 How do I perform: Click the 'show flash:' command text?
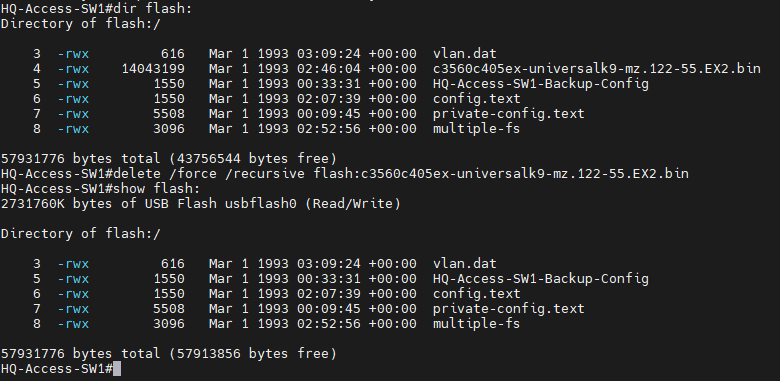pos(156,189)
